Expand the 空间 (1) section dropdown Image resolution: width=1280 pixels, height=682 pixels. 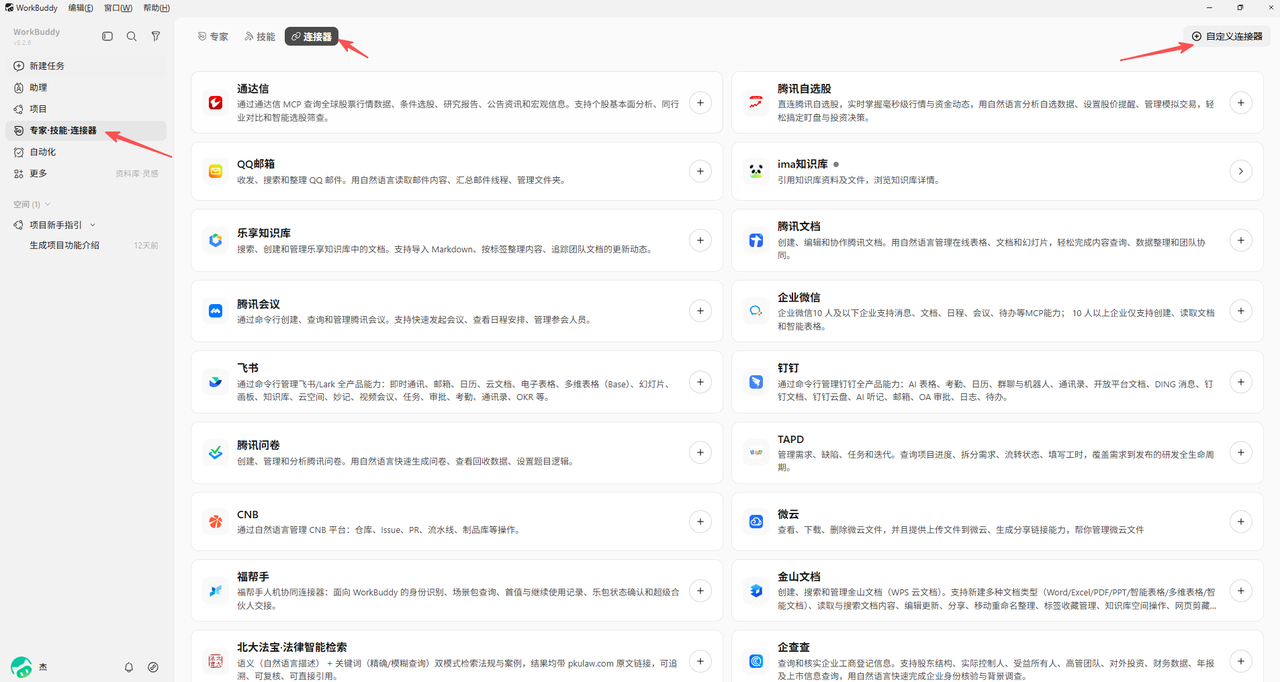[32, 204]
